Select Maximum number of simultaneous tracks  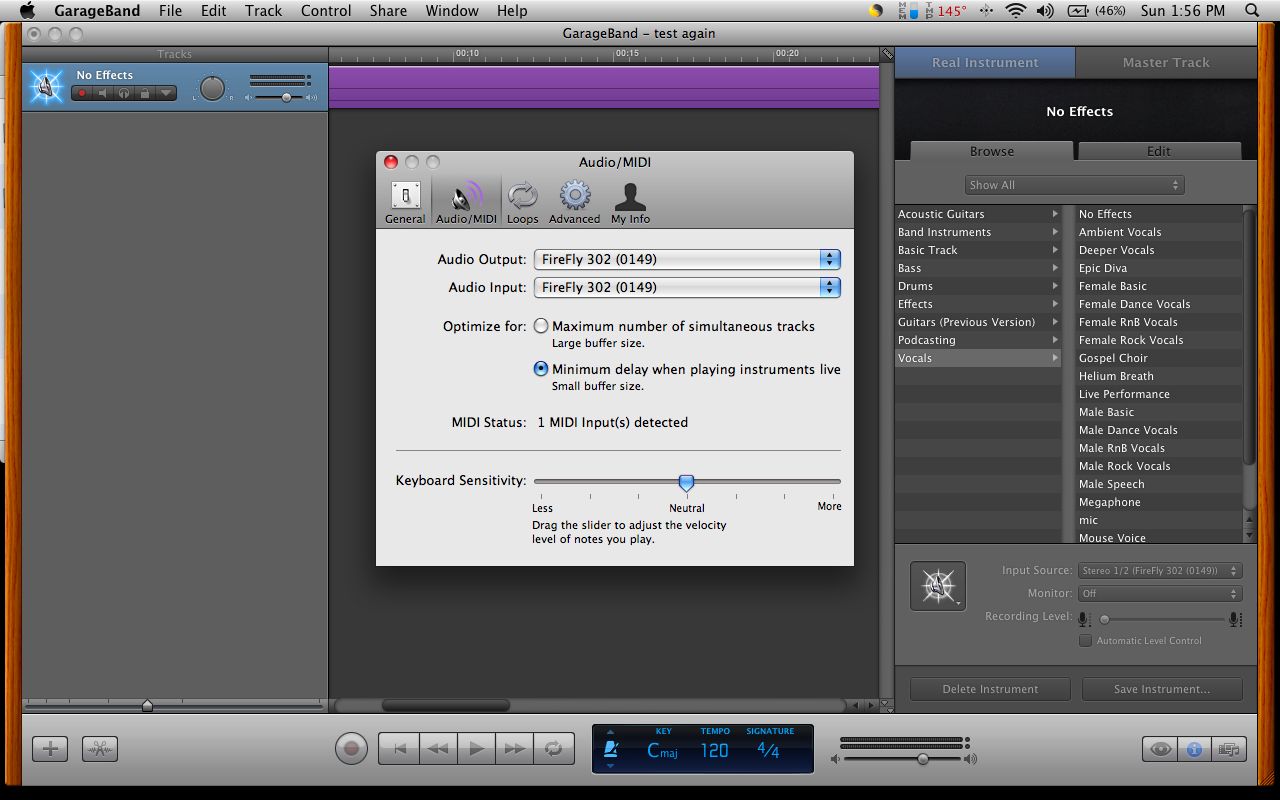tap(541, 326)
